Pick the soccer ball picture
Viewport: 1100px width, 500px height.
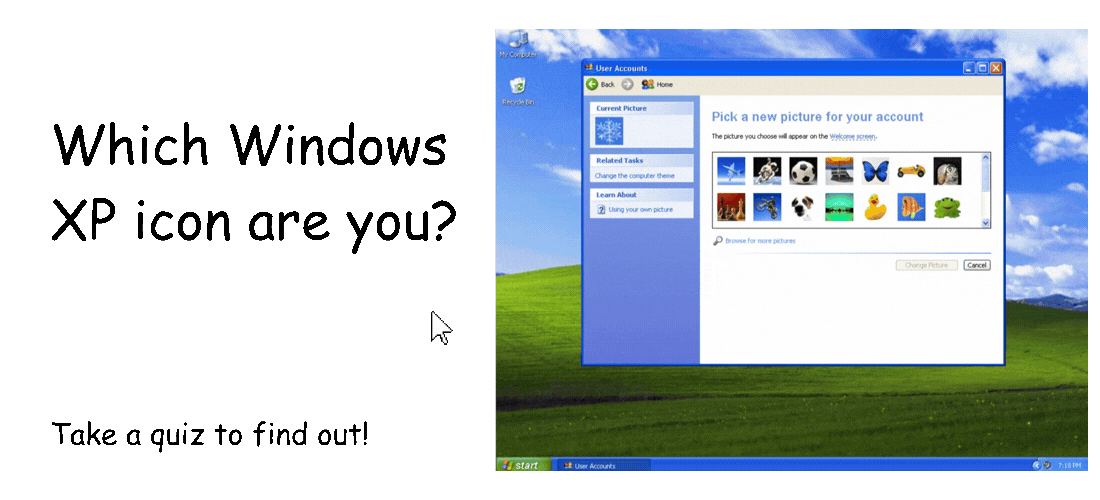point(803,170)
